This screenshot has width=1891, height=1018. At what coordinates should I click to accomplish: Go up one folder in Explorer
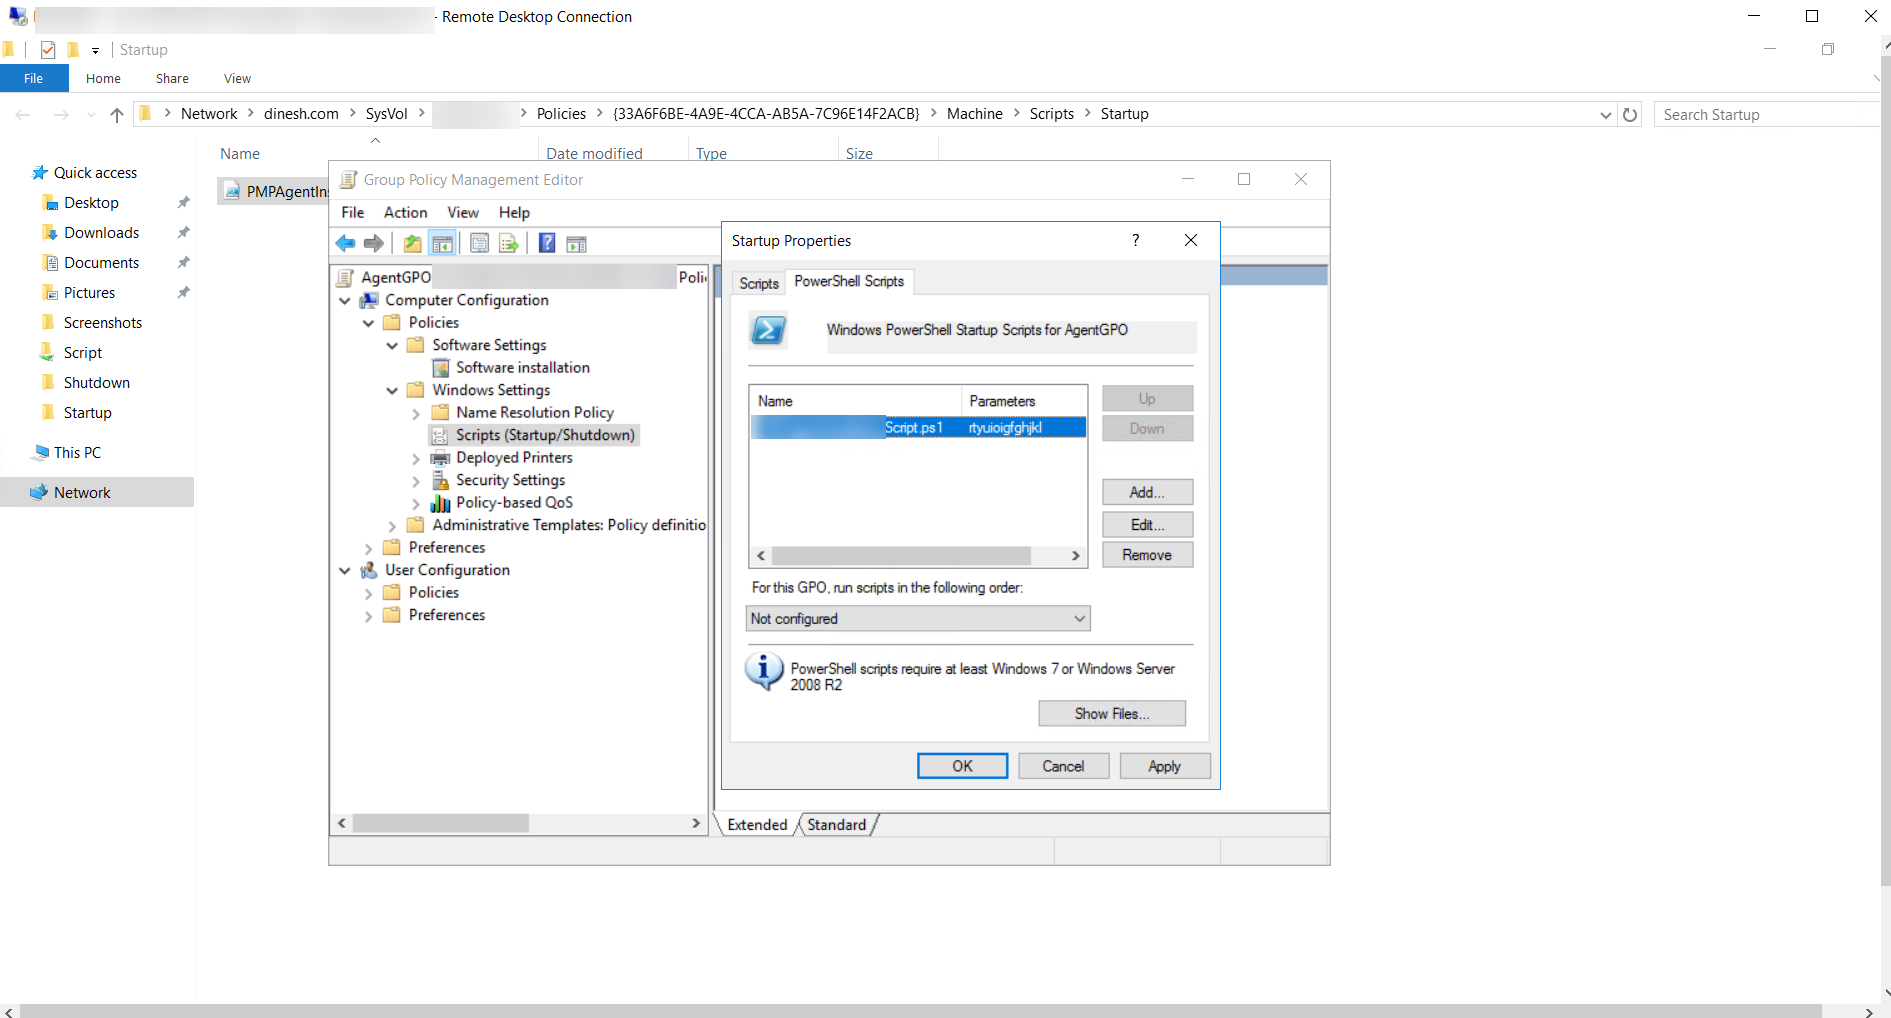[117, 115]
